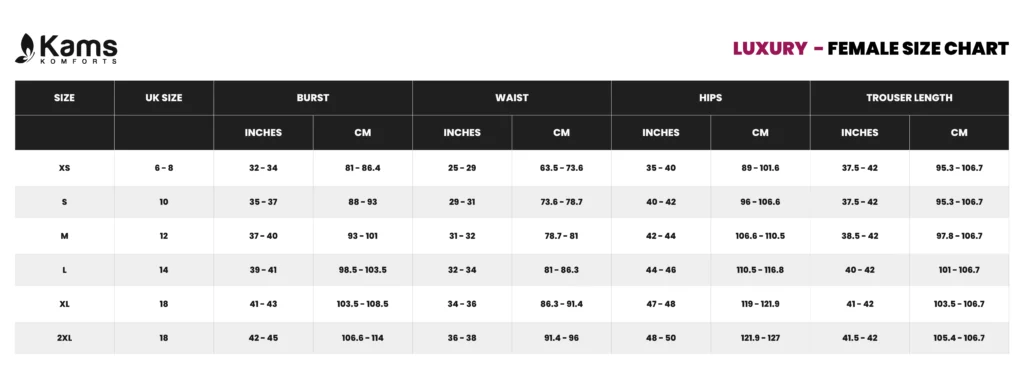Select hips inches cell 47 - 48

pos(661,304)
